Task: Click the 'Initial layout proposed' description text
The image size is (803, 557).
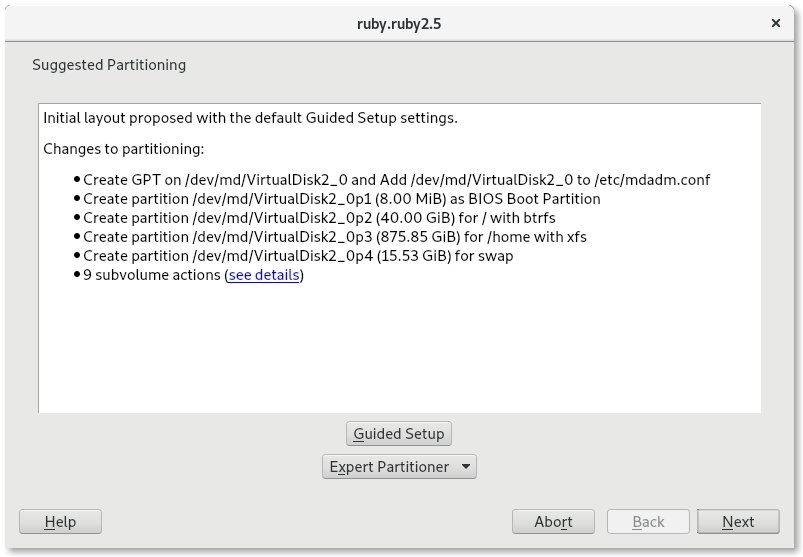Action: click(x=250, y=118)
